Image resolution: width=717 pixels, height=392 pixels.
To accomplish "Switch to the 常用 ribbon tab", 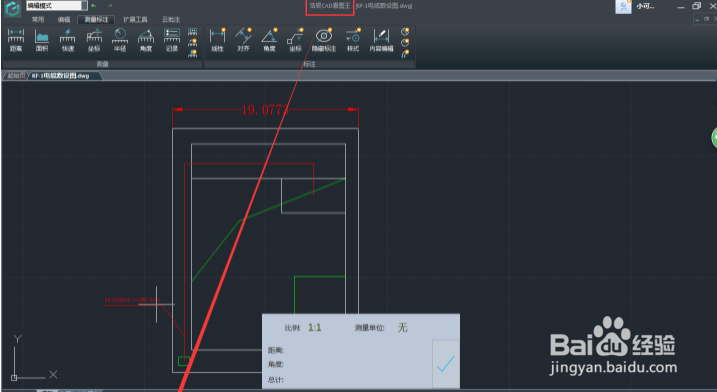I will point(38,20).
